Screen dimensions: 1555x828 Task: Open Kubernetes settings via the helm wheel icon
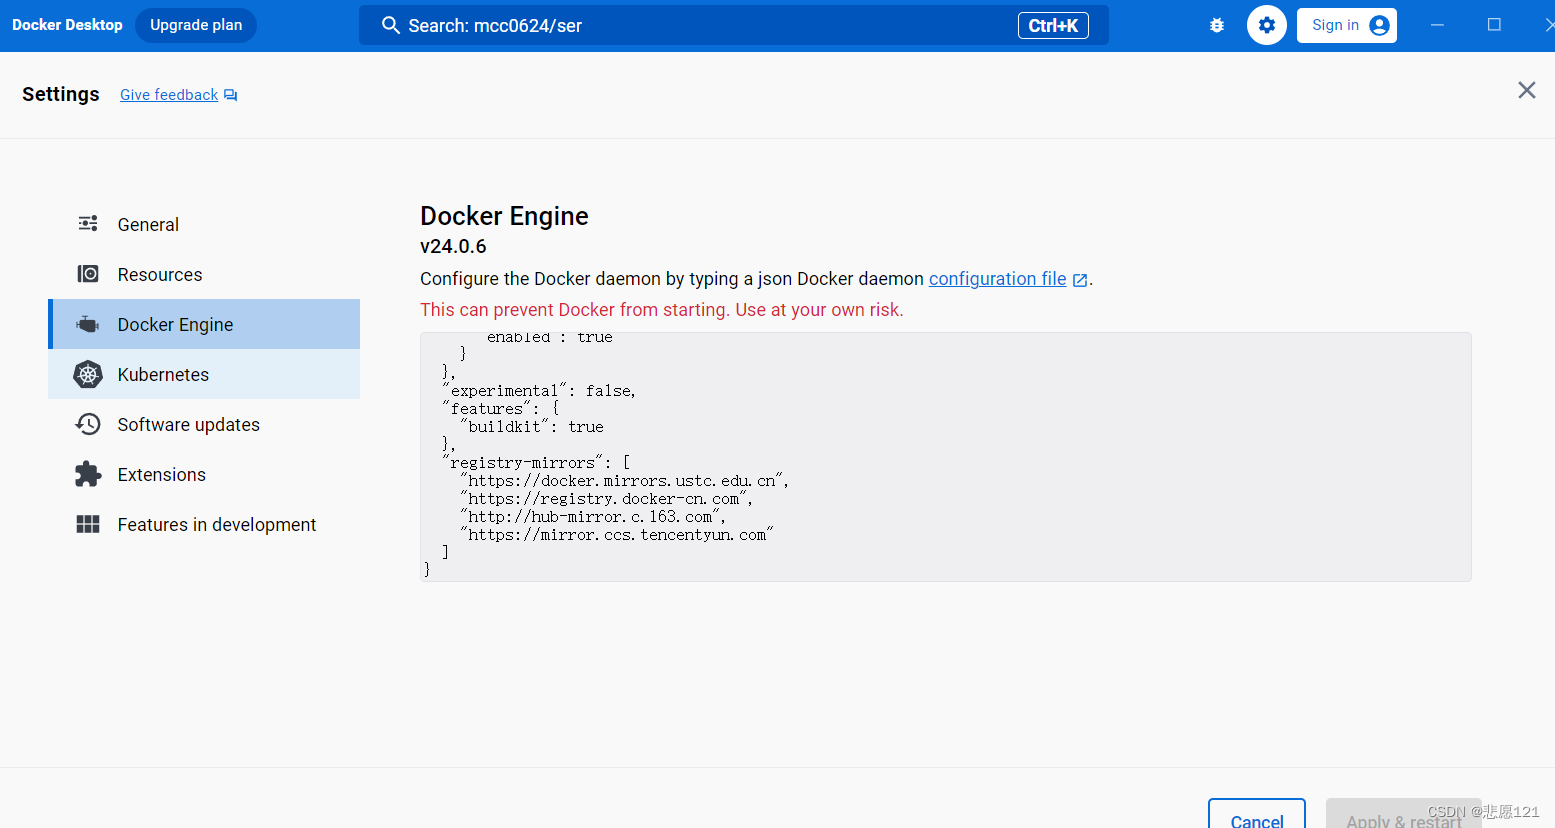[88, 374]
